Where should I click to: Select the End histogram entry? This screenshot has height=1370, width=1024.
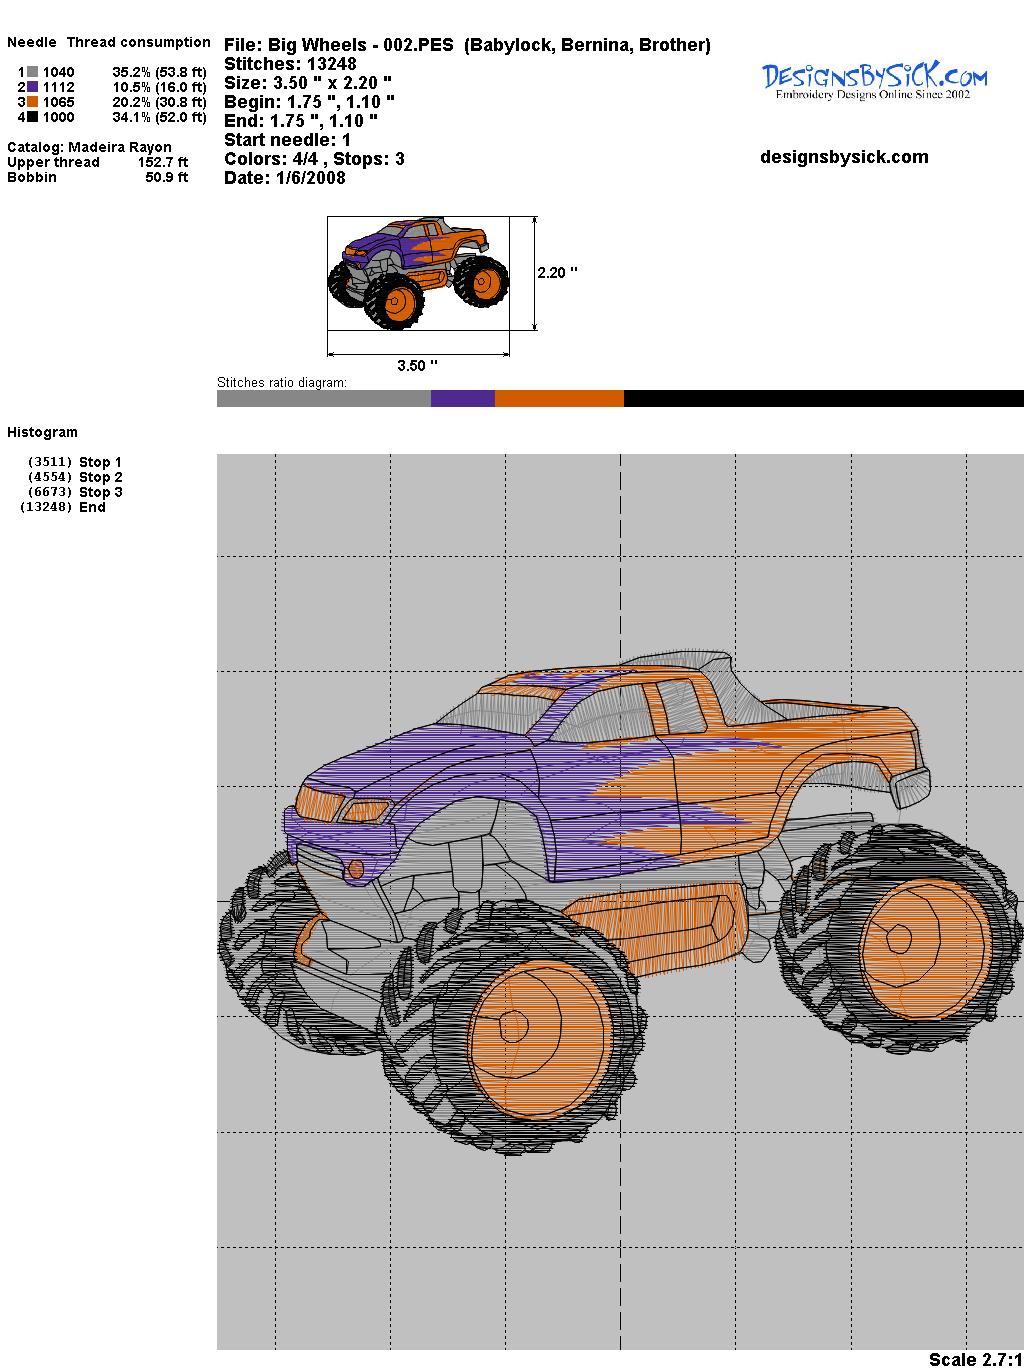92,507
